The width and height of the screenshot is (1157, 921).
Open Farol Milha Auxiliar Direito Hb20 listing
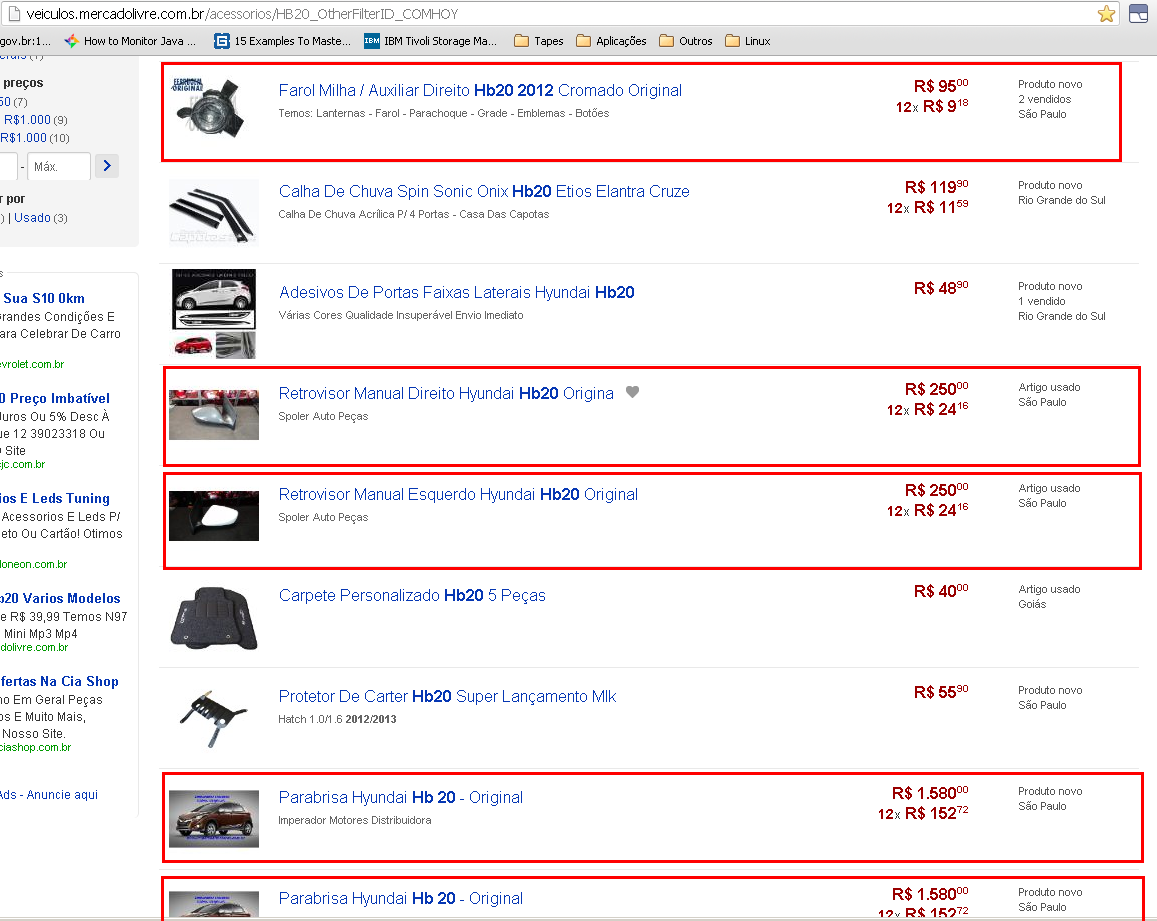pos(480,90)
